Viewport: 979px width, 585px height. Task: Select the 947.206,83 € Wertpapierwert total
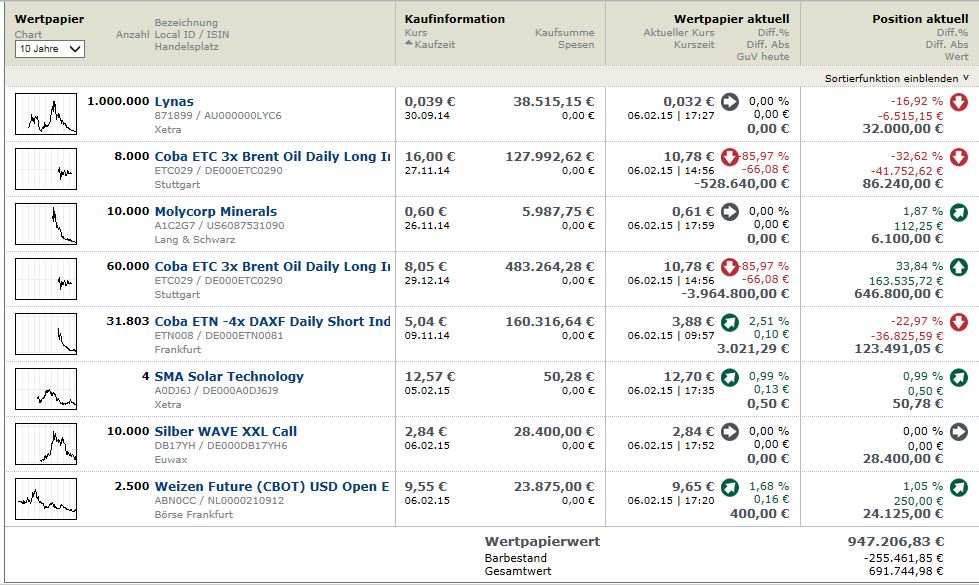(x=895, y=541)
